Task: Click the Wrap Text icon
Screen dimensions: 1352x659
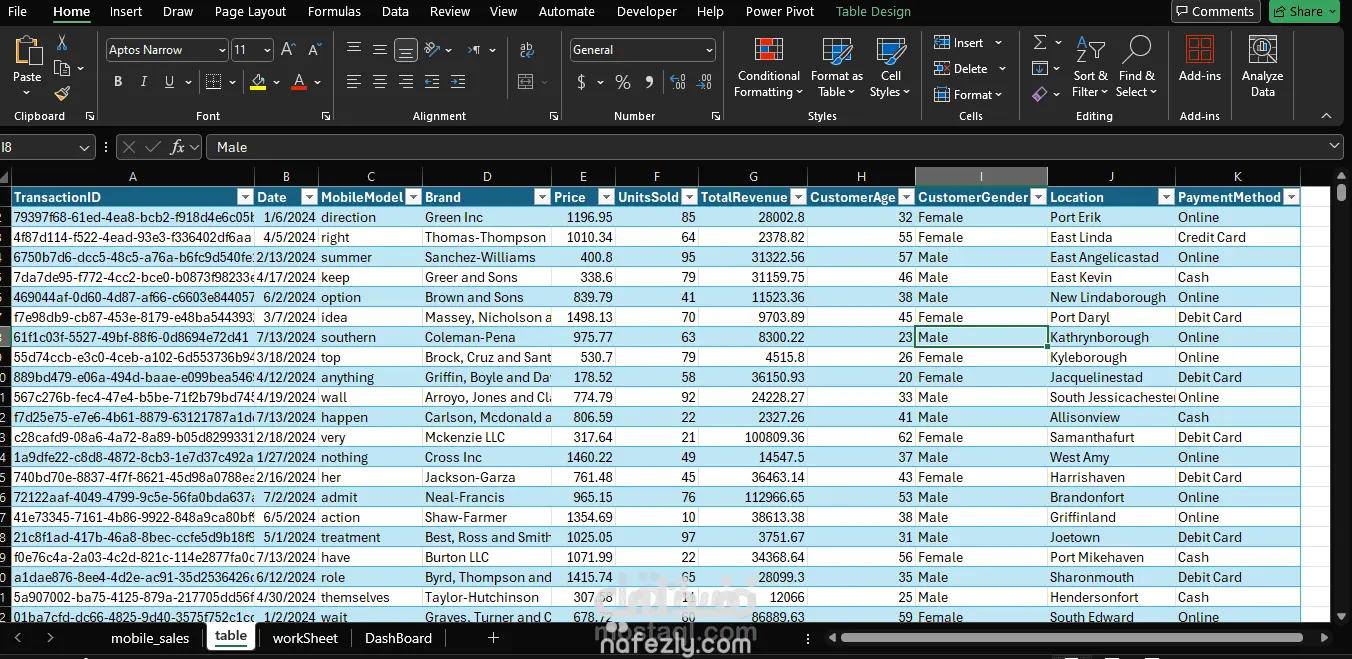Action: point(525,49)
